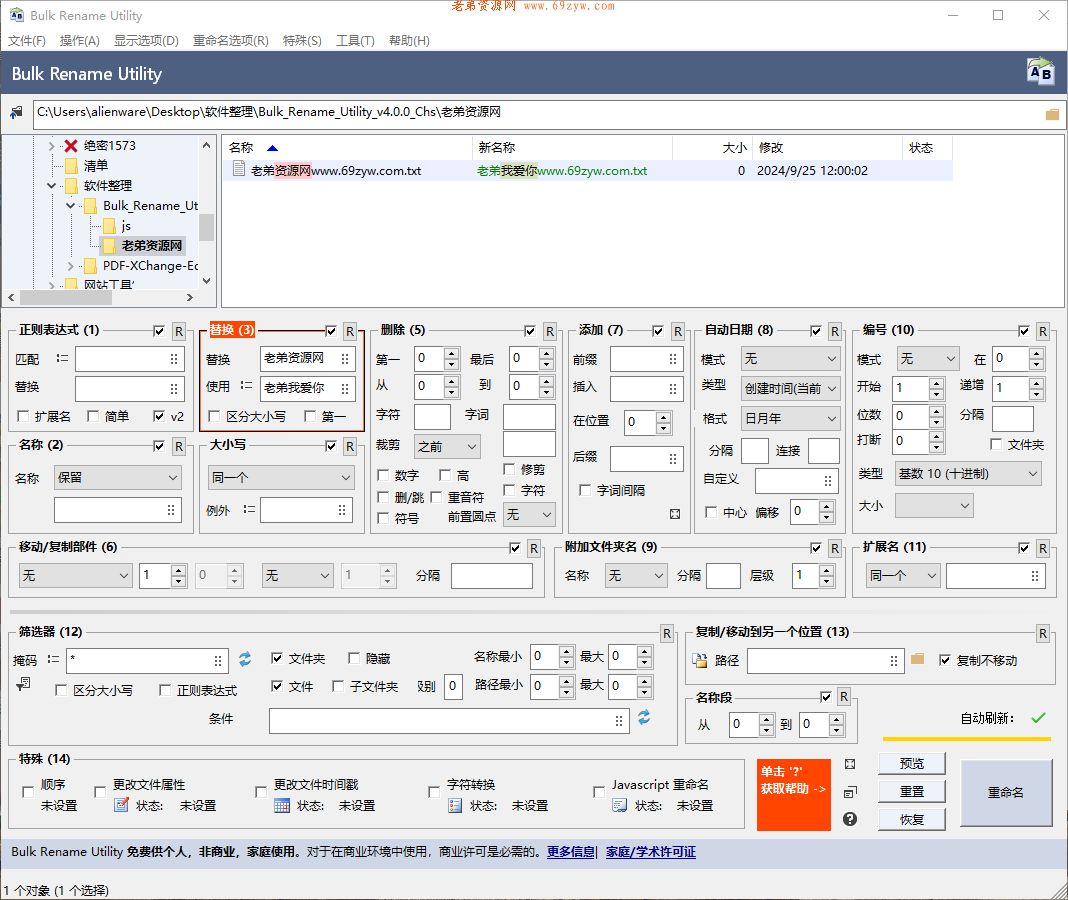Open the 操作(A) menu
Viewport: 1068px width, 900px height.
pos(80,41)
